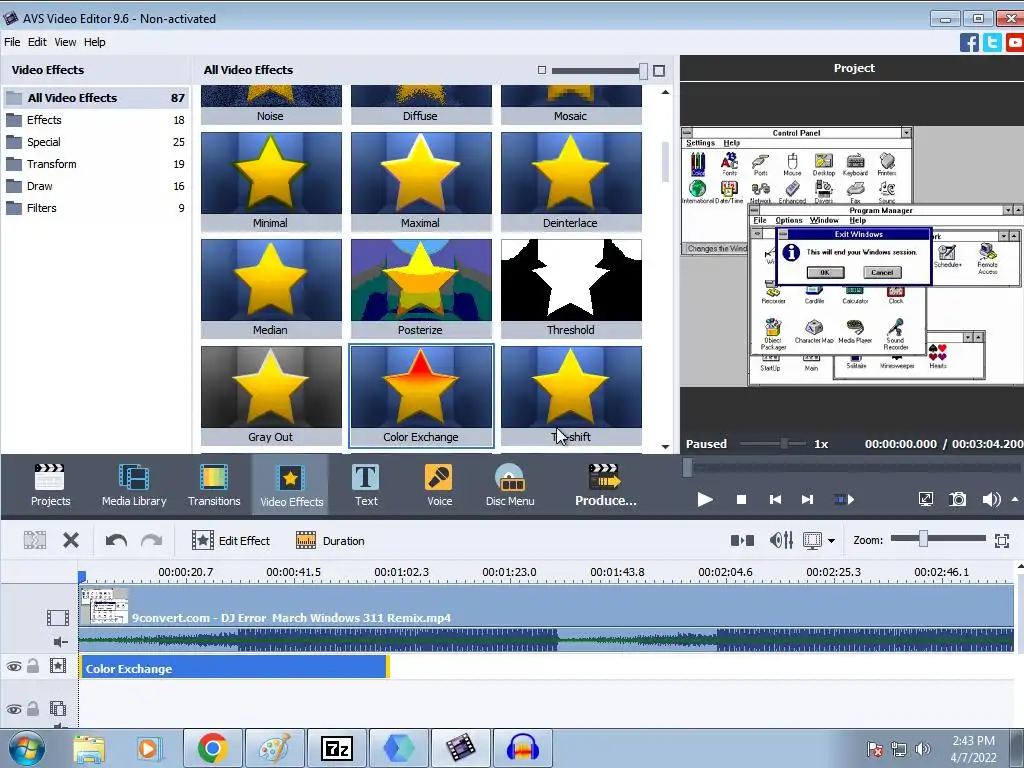The image size is (1024, 768).
Task: Click Edit Effect button
Action: tap(231, 540)
